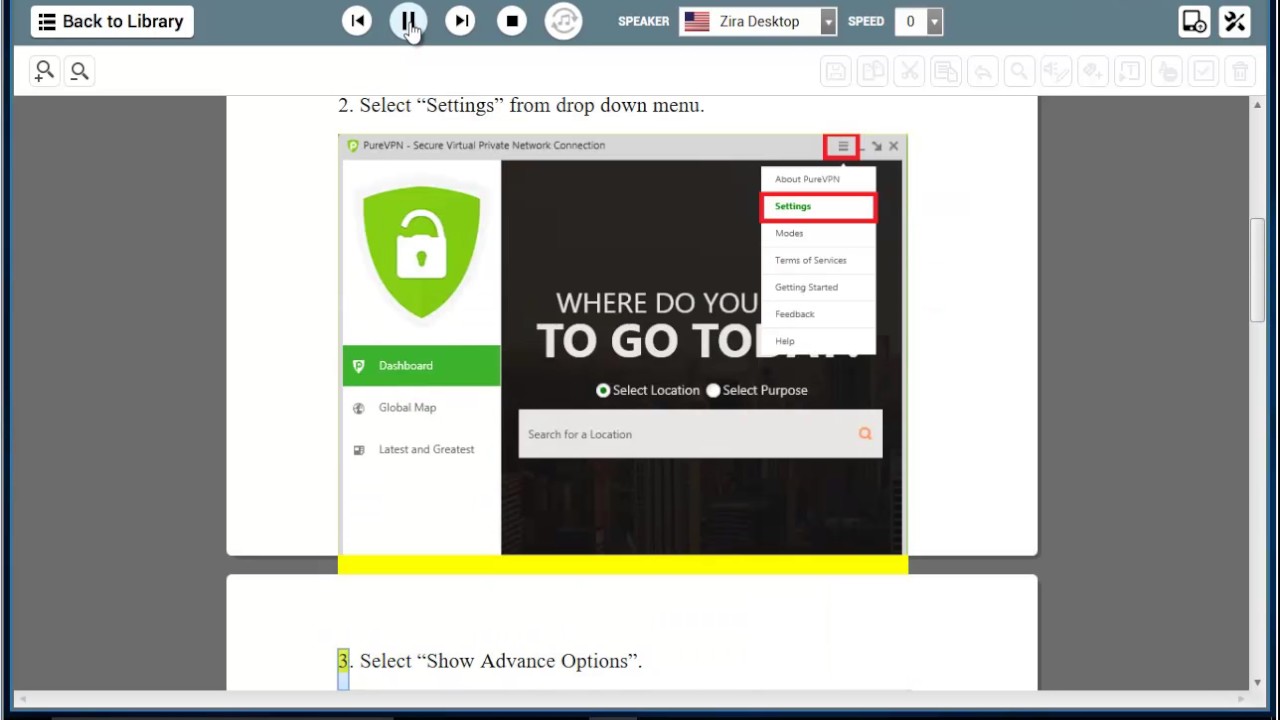
Task: Zoom in with the magnifier plus icon
Action: 44,70
